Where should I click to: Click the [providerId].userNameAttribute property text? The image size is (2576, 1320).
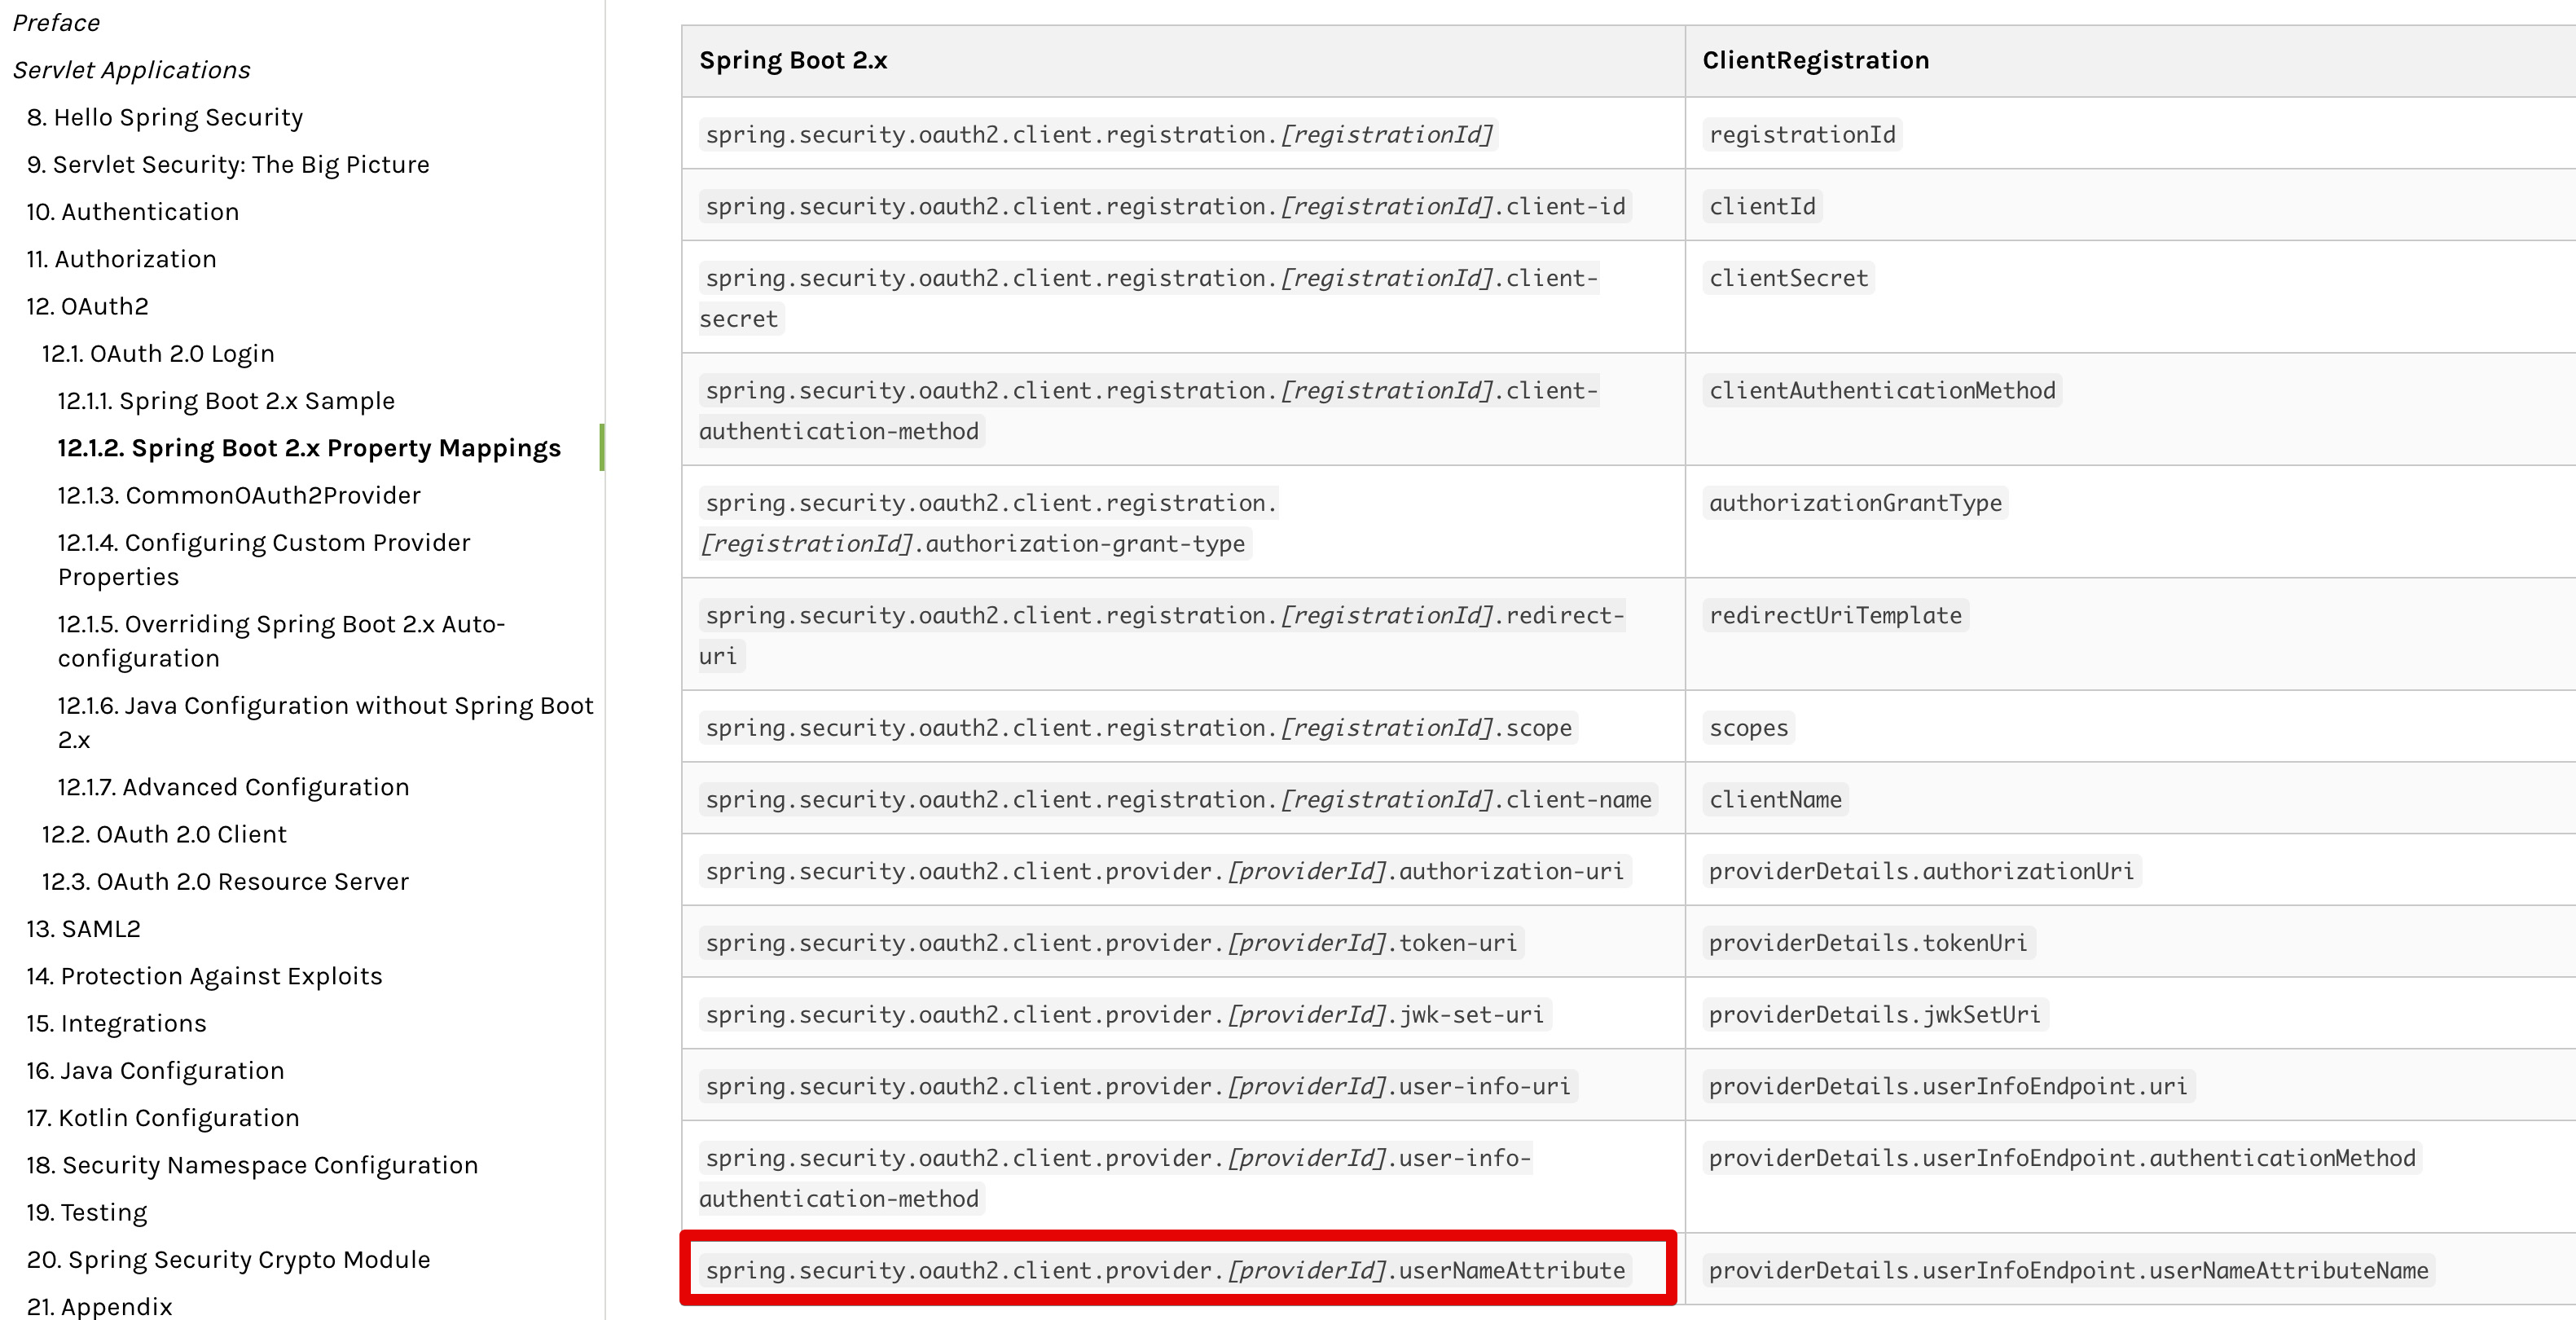coord(1165,1270)
